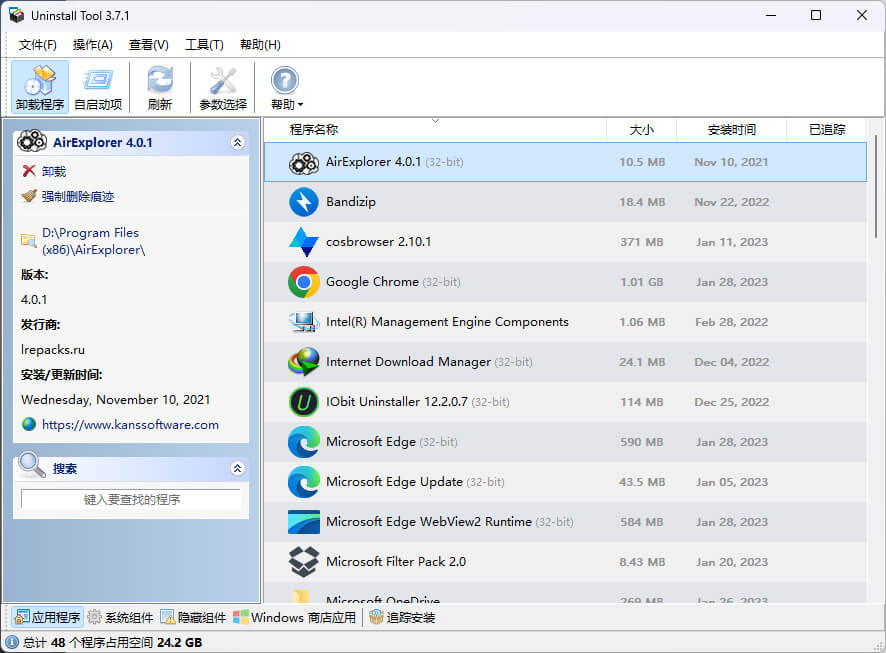The height and width of the screenshot is (653, 886).
Task: Click 强制删除痕迹 to force remove traces
Action: click(x=77, y=198)
